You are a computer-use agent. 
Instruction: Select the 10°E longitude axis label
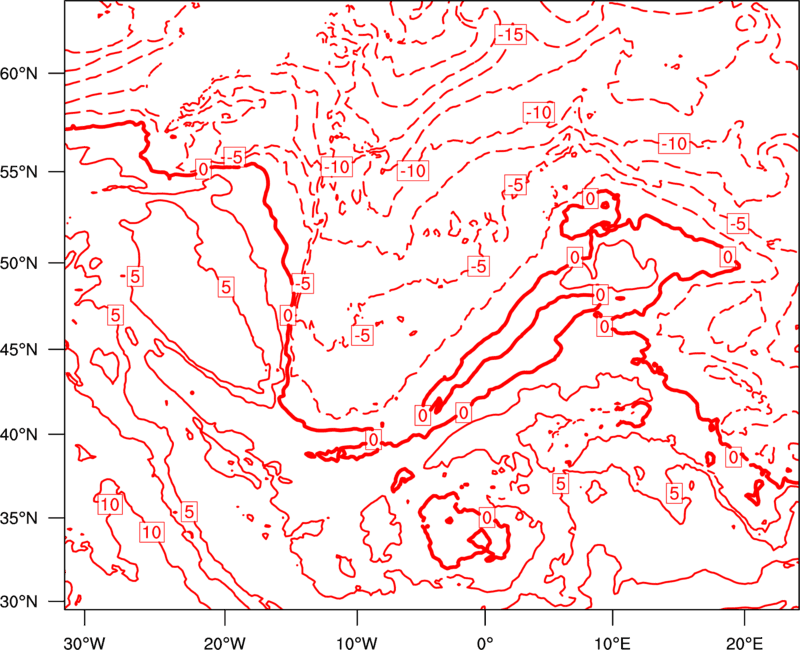tap(612, 642)
